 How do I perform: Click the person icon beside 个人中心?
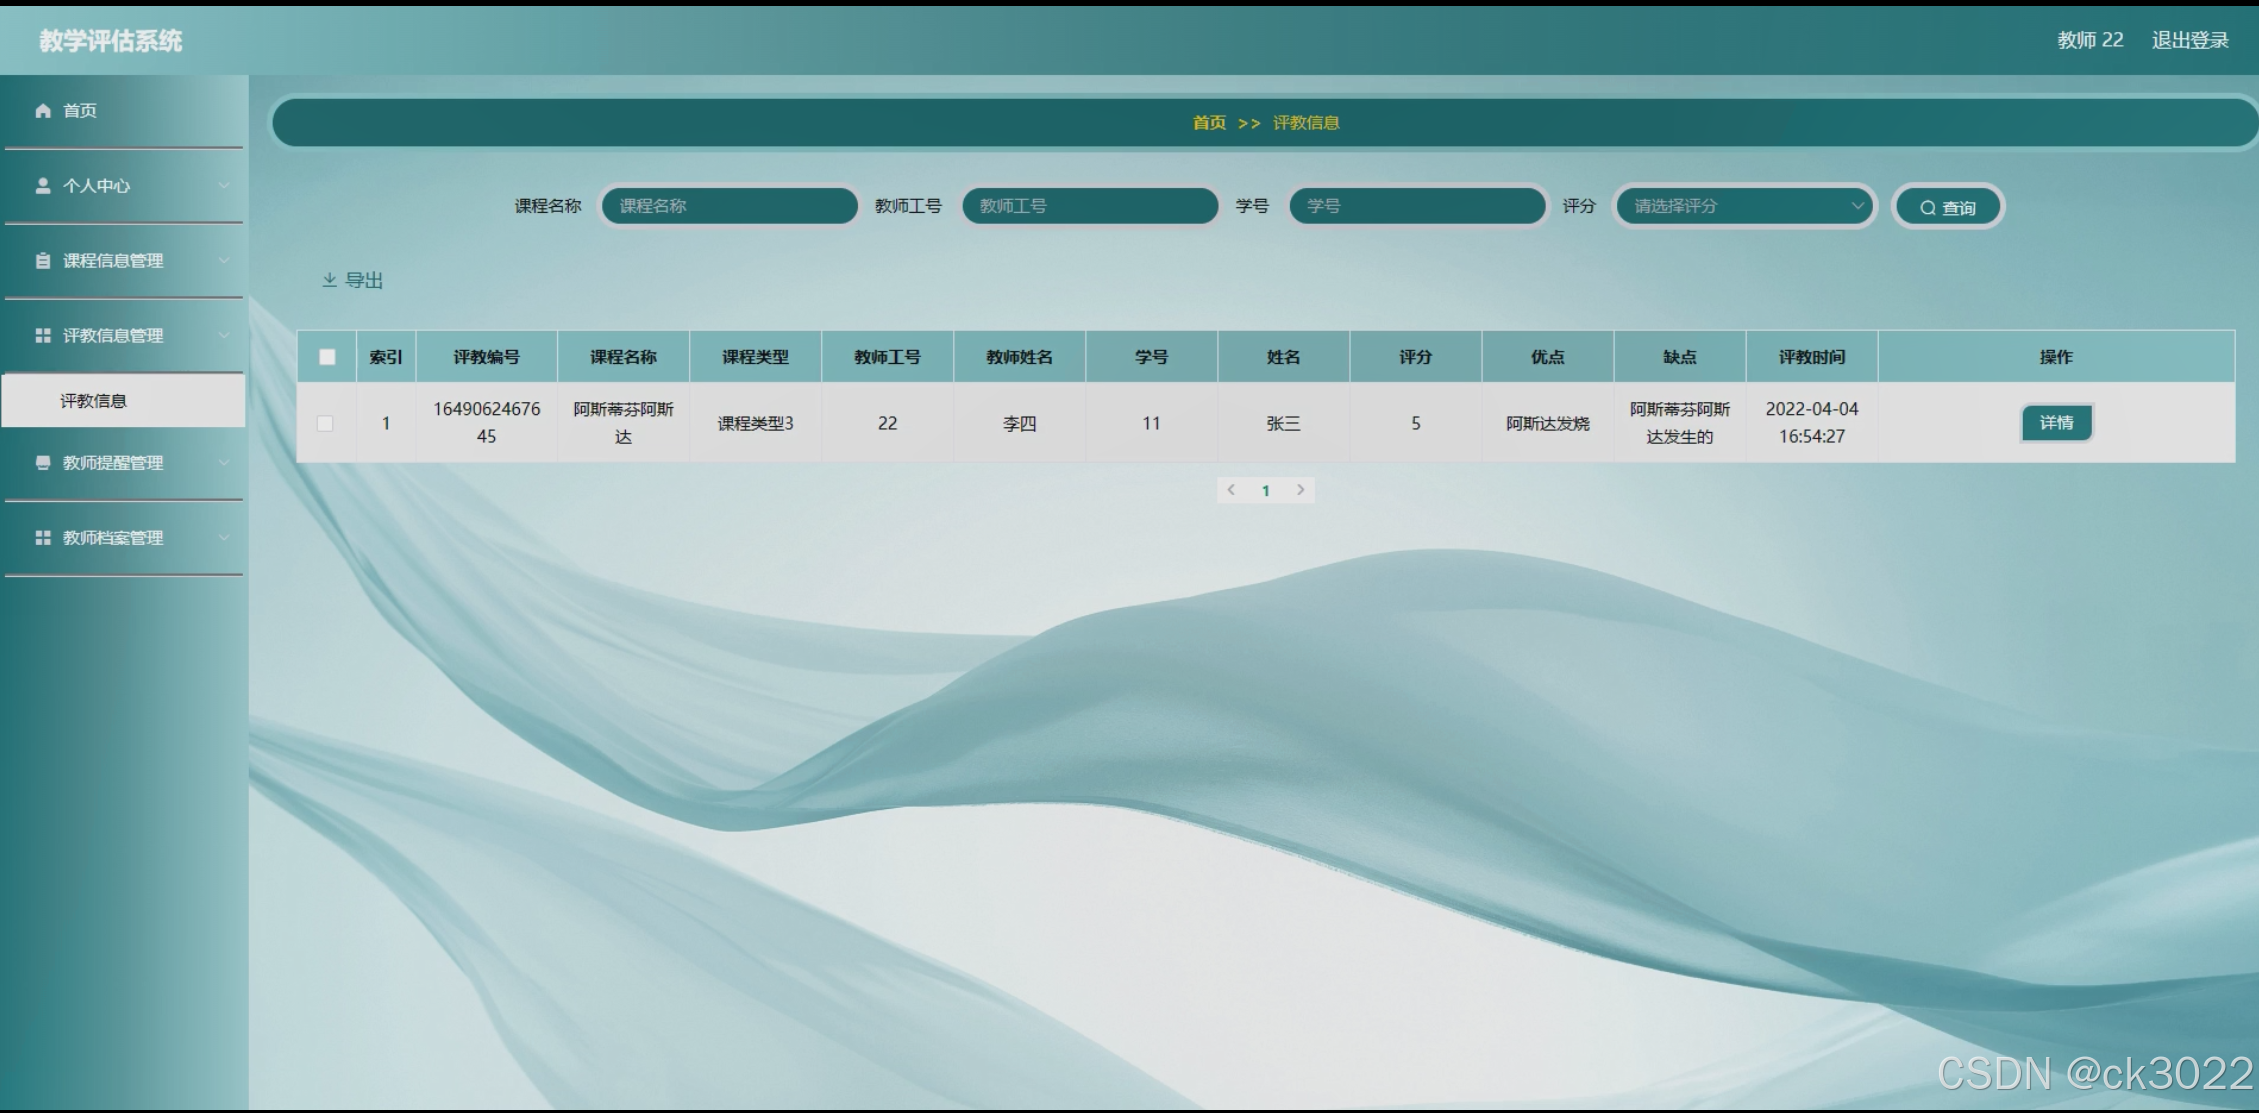pos(43,186)
